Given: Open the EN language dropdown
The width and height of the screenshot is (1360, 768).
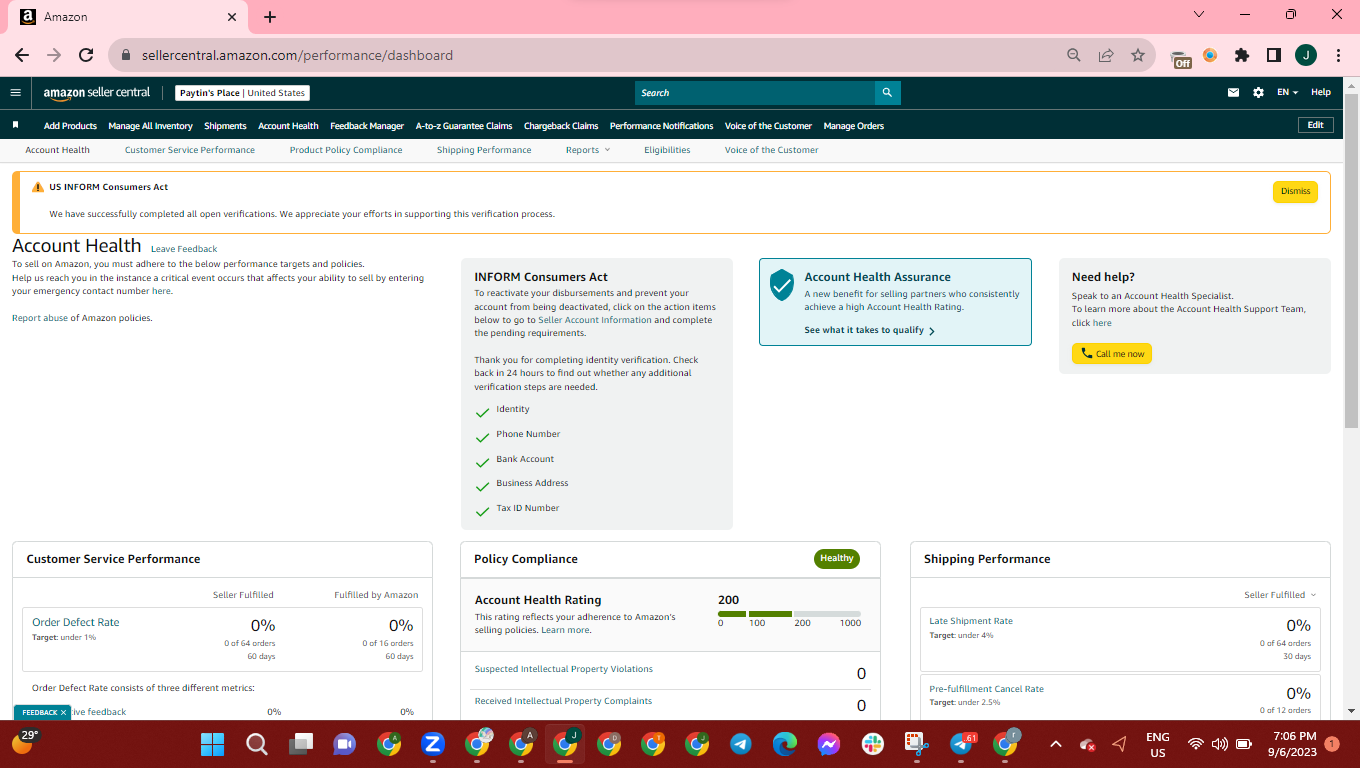Looking at the screenshot, I should pyautogui.click(x=1287, y=92).
